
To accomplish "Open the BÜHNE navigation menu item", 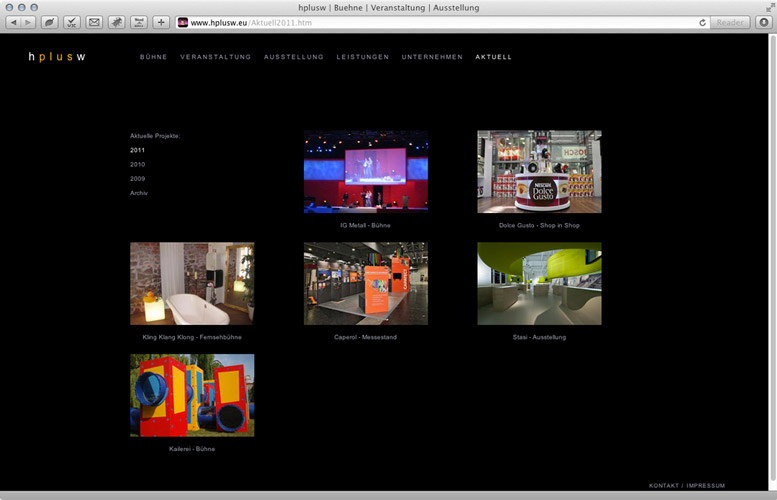I will (153, 57).
